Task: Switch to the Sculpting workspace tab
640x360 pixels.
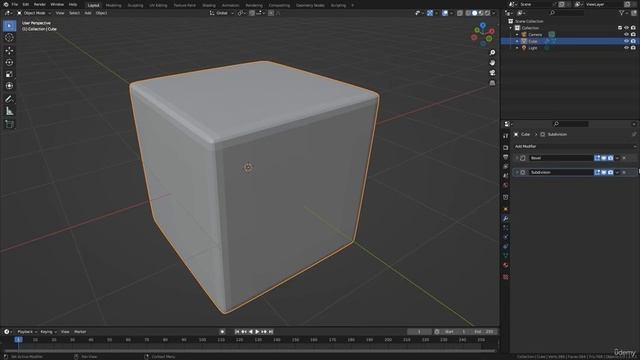Action: [135, 5]
